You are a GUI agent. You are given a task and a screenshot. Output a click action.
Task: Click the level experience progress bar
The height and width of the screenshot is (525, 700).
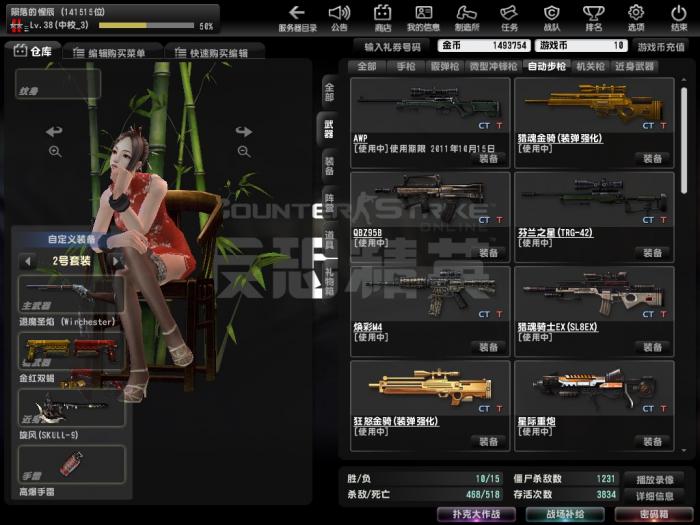tap(146, 25)
